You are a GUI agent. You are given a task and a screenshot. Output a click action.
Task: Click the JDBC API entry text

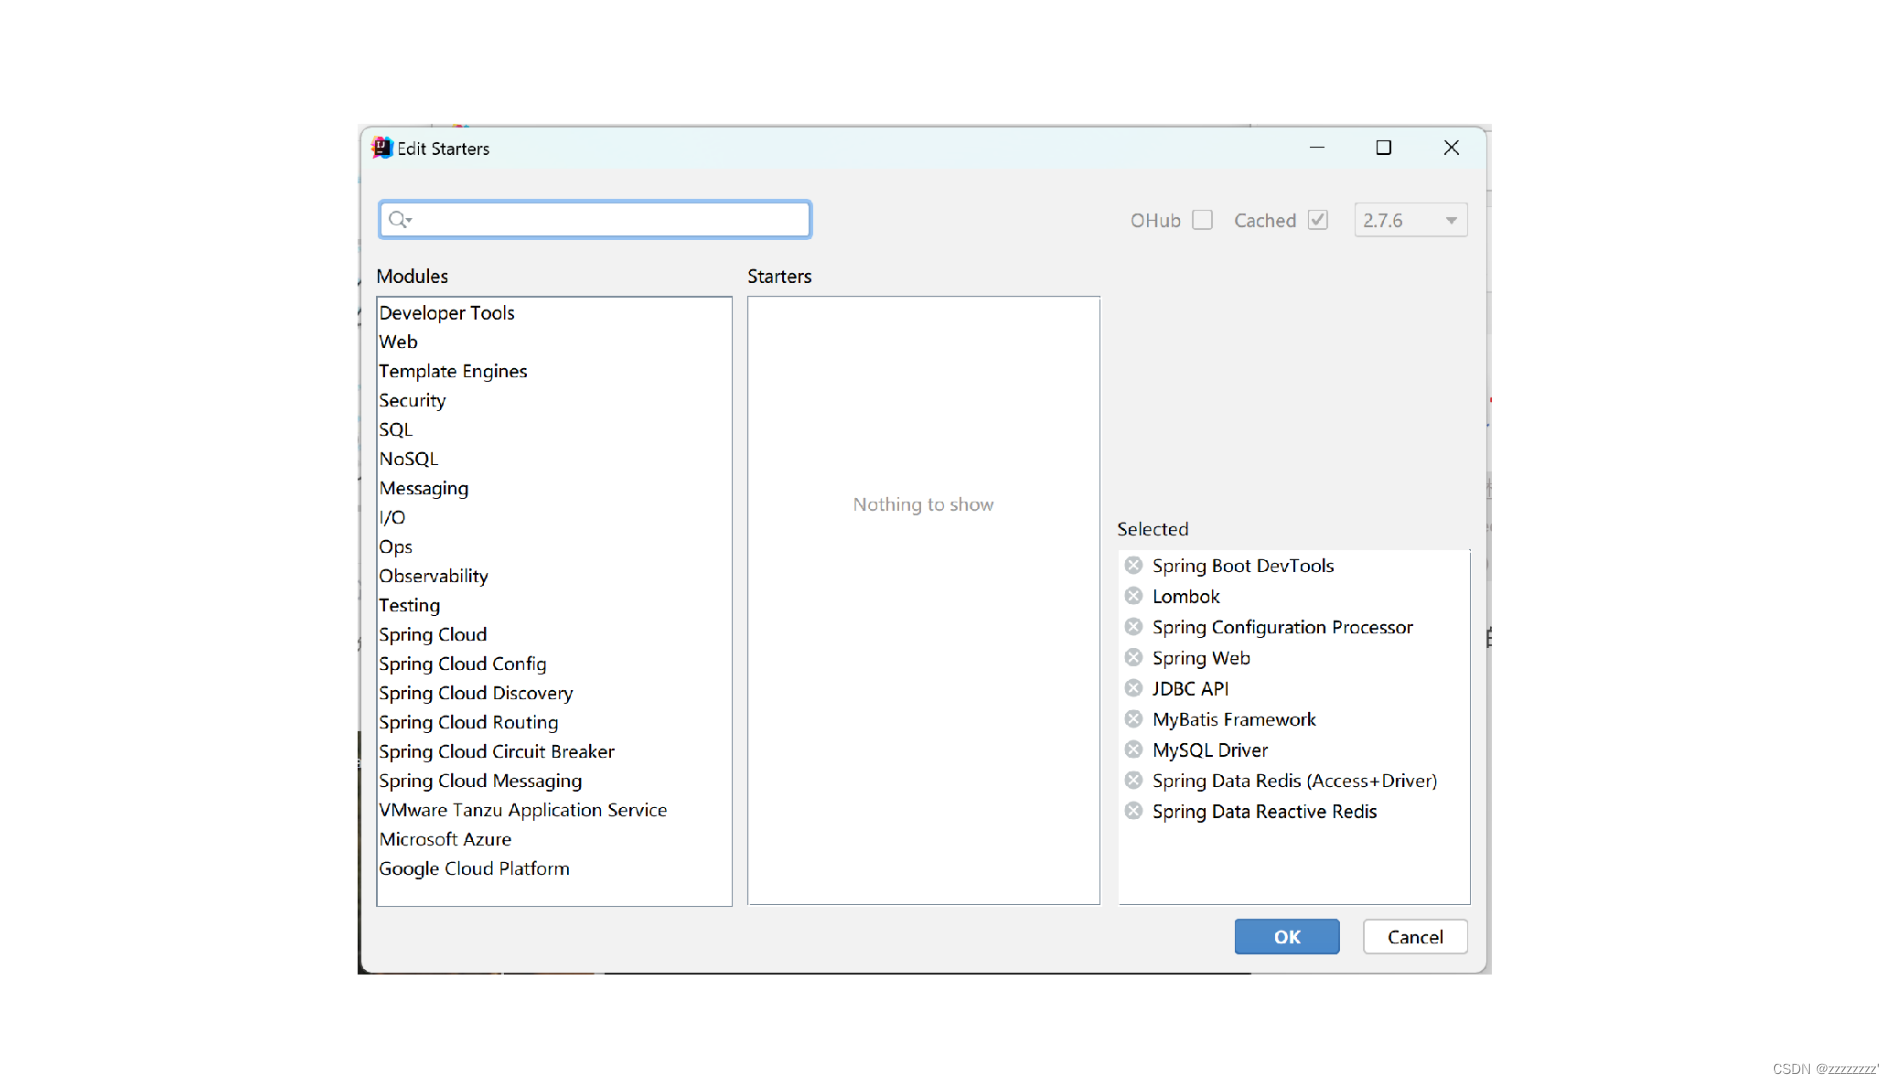pyautogui.click(x=1190, y=688)
